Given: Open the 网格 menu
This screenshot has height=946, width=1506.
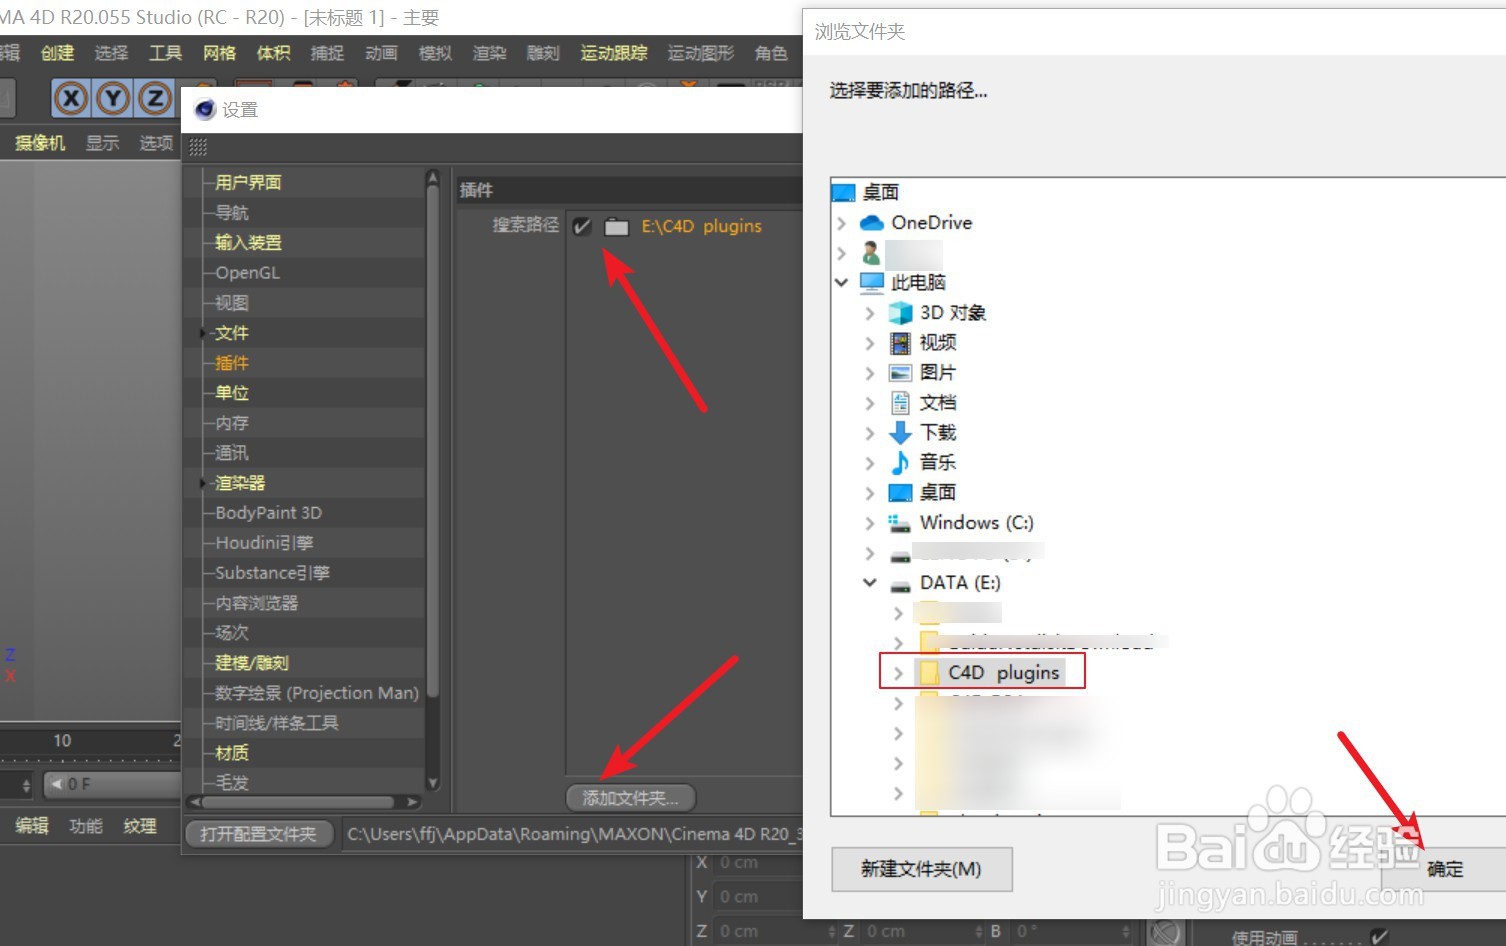Looking at the screenshot, I should click(219, 53).
